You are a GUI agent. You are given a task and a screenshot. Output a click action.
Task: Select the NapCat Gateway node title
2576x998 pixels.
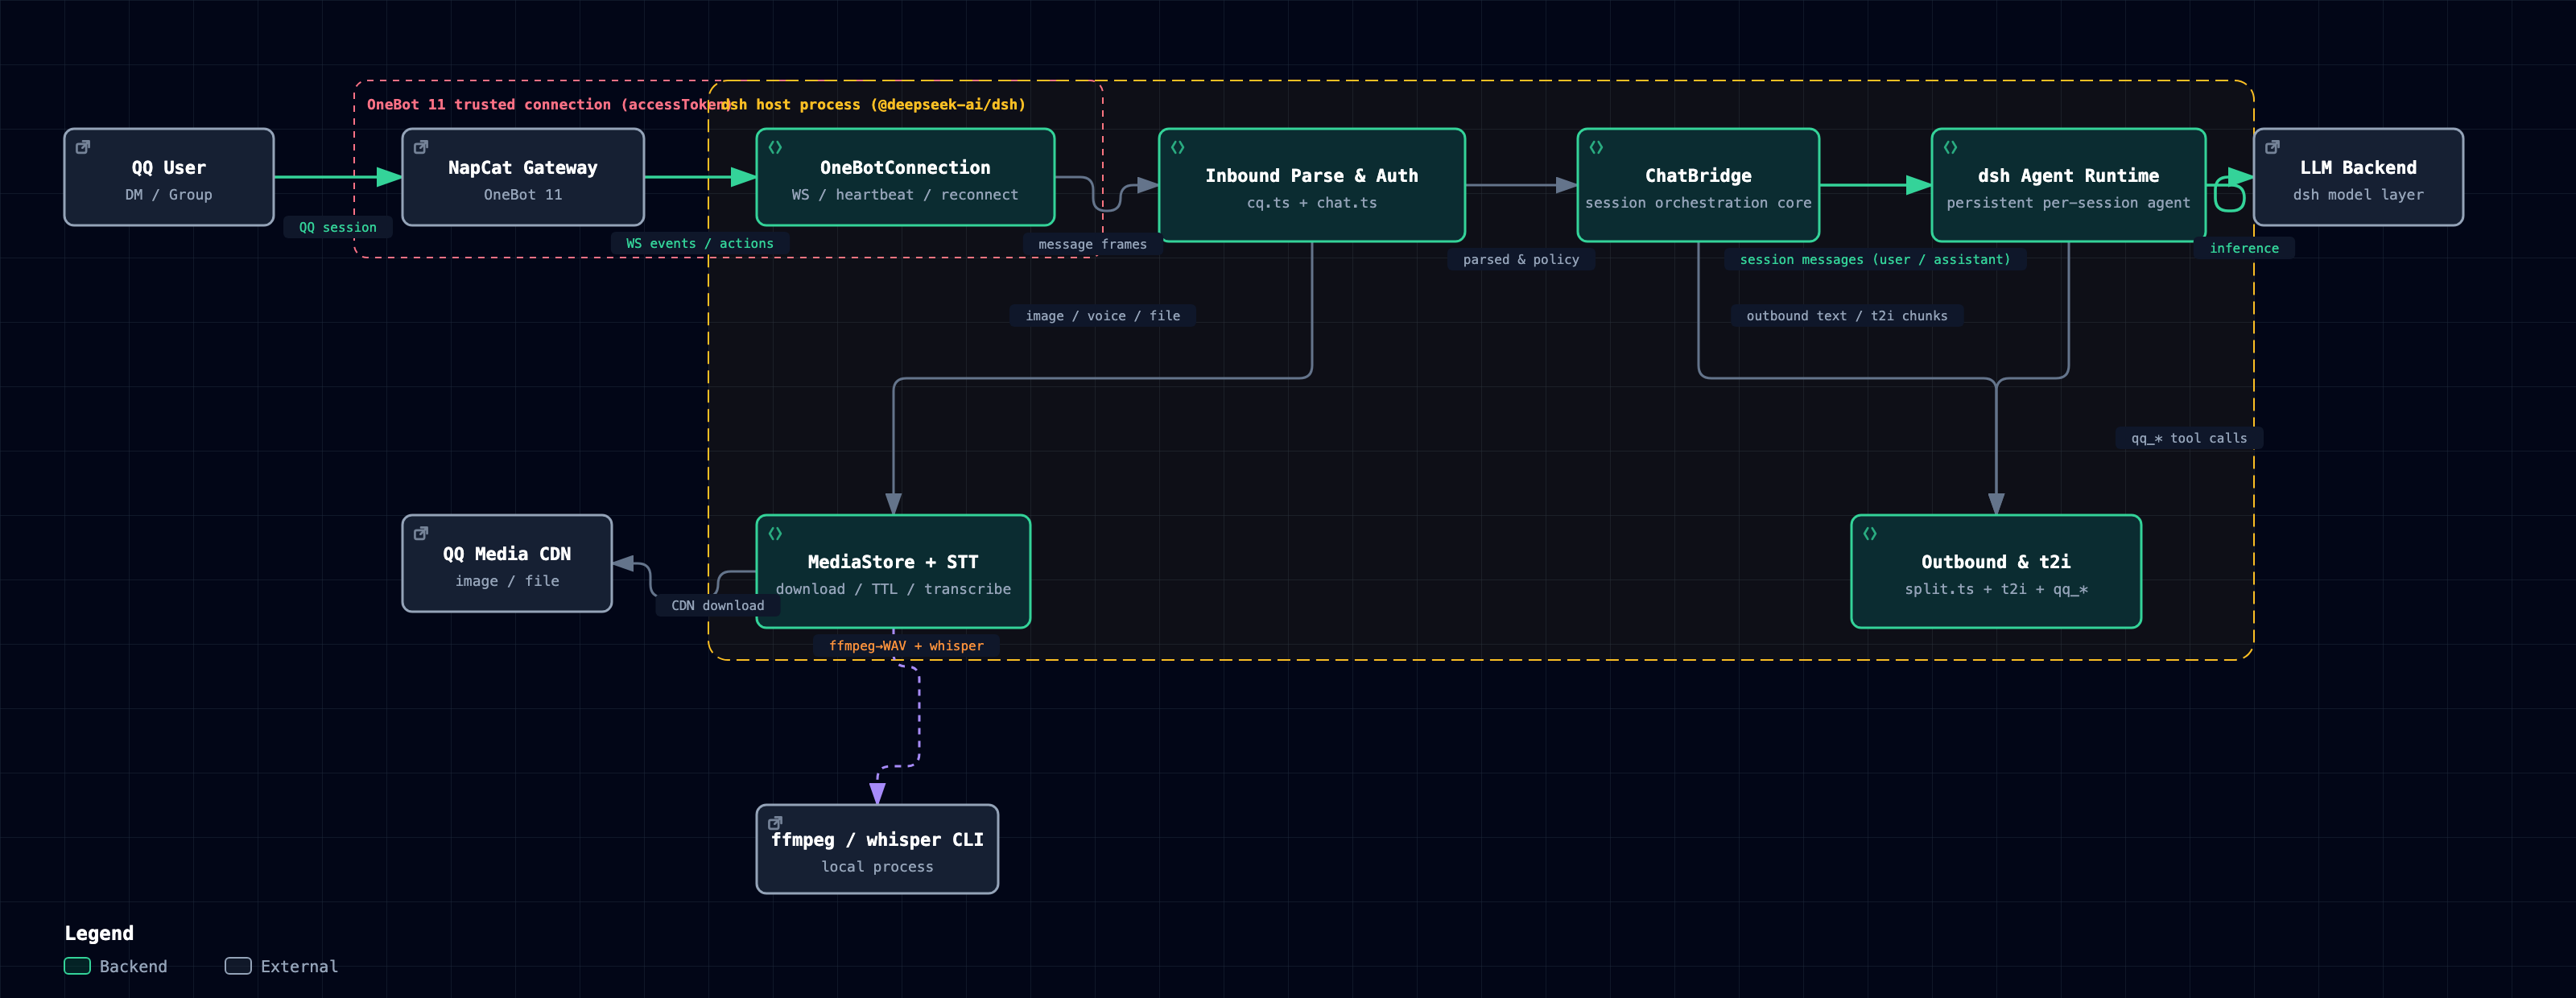coord(523,168)
